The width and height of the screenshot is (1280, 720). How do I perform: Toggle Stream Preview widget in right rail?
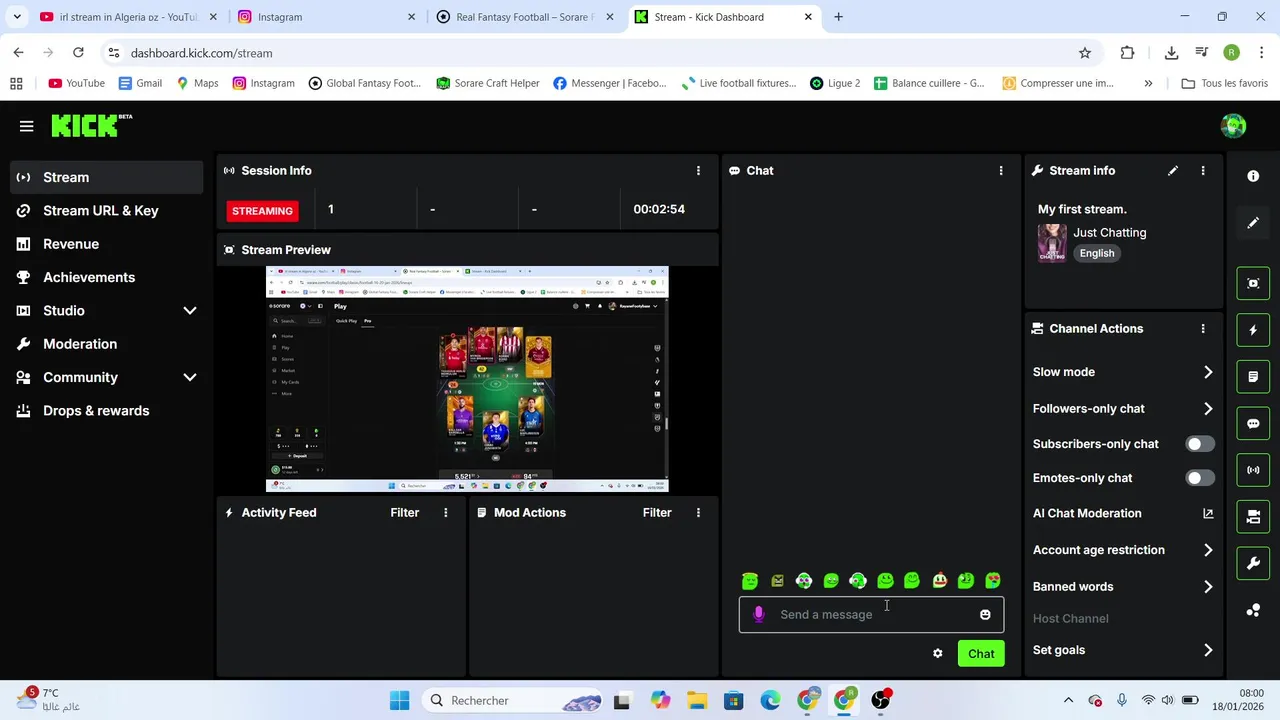coord(1253,283)
